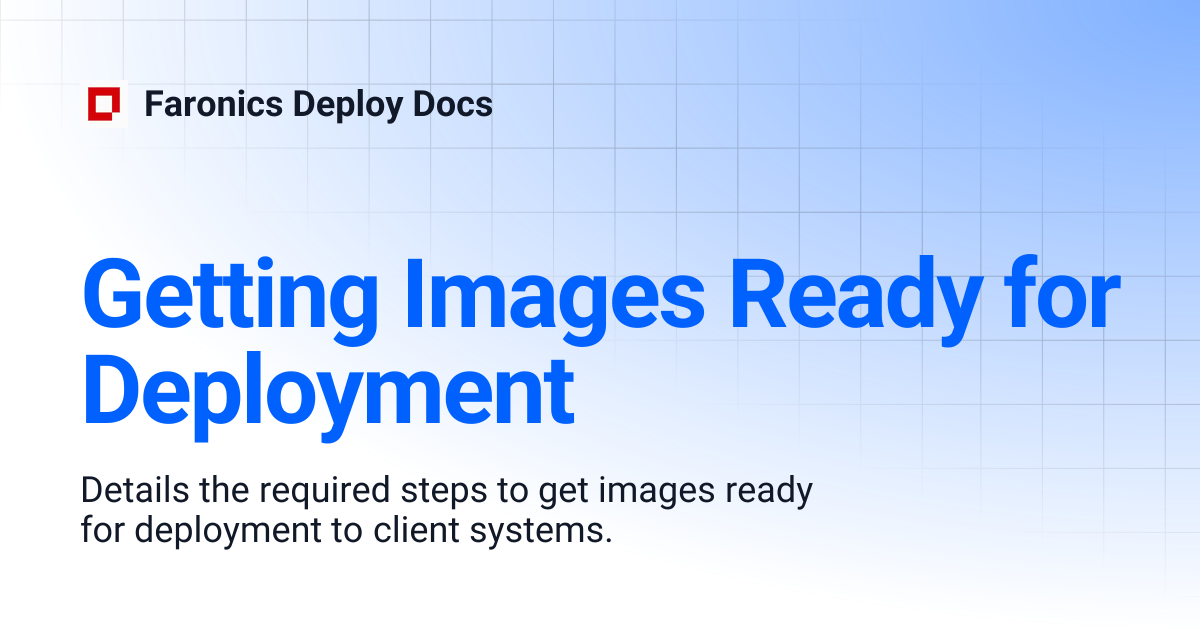The image size is (1200, 630).
Task: Click the description starting 'Details the required steps'
Action: tap(447, 511)
